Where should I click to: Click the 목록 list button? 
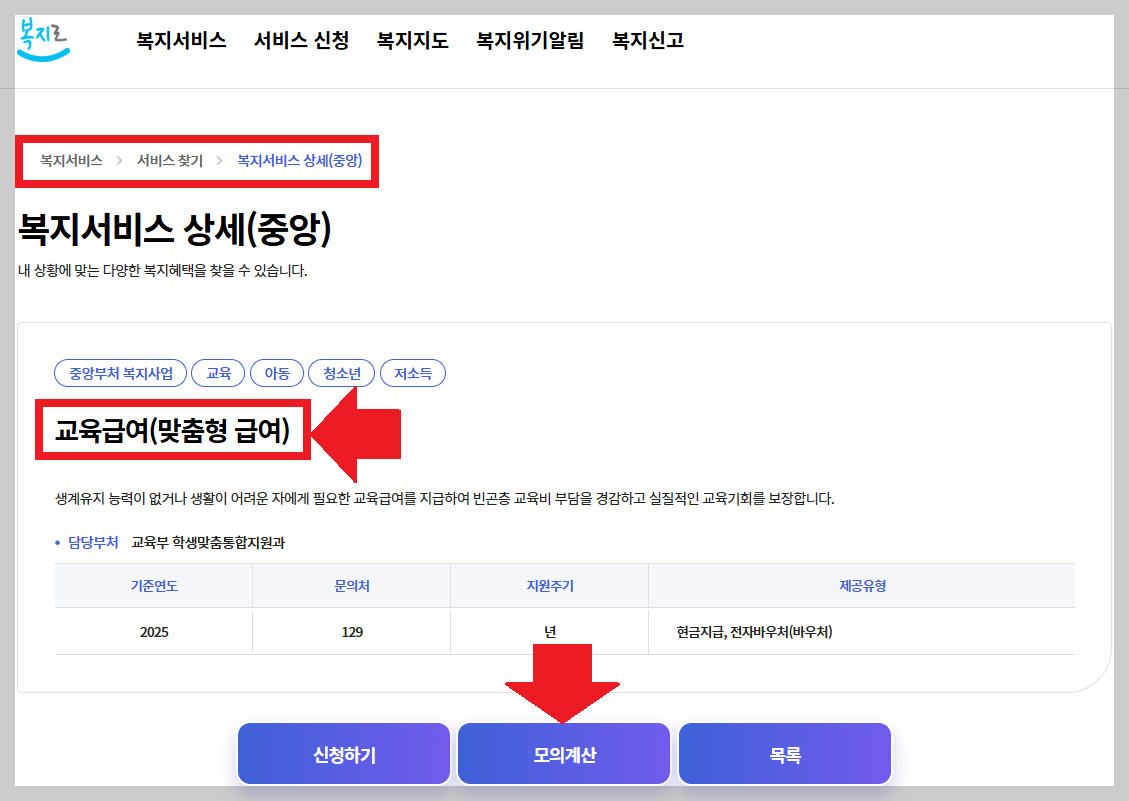tap(784, 752)
